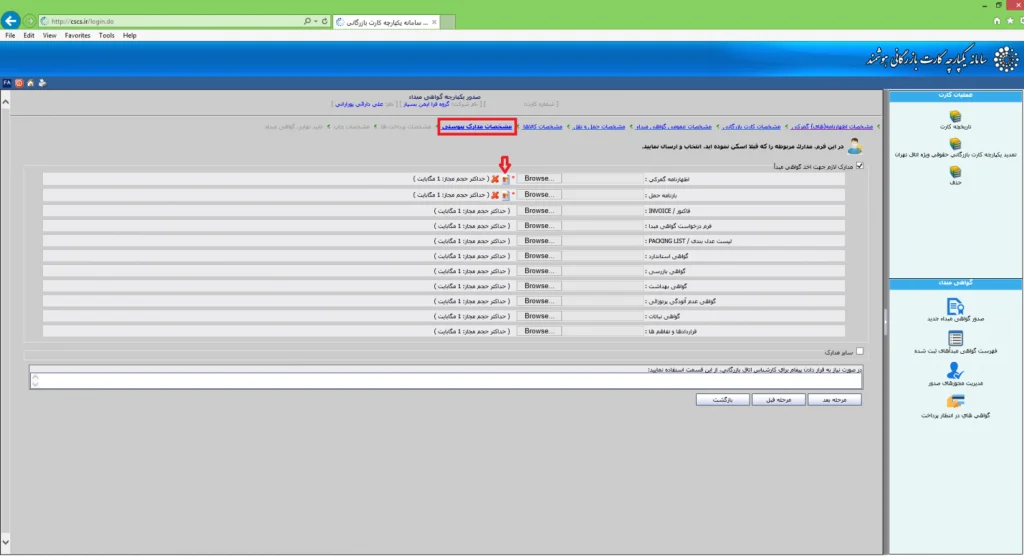Click Browse for گواهی بازرسی row
1024x556 pixels.
coord(539,270)
